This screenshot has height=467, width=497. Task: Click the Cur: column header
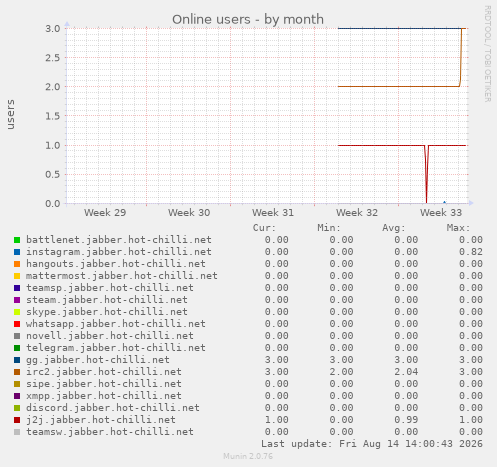[264, 228]
